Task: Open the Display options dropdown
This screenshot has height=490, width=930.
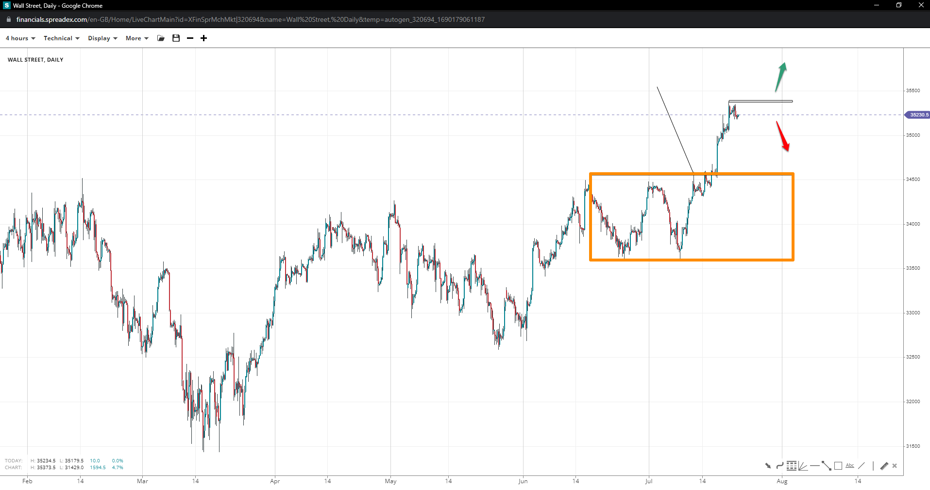Action: click(102, 38)
